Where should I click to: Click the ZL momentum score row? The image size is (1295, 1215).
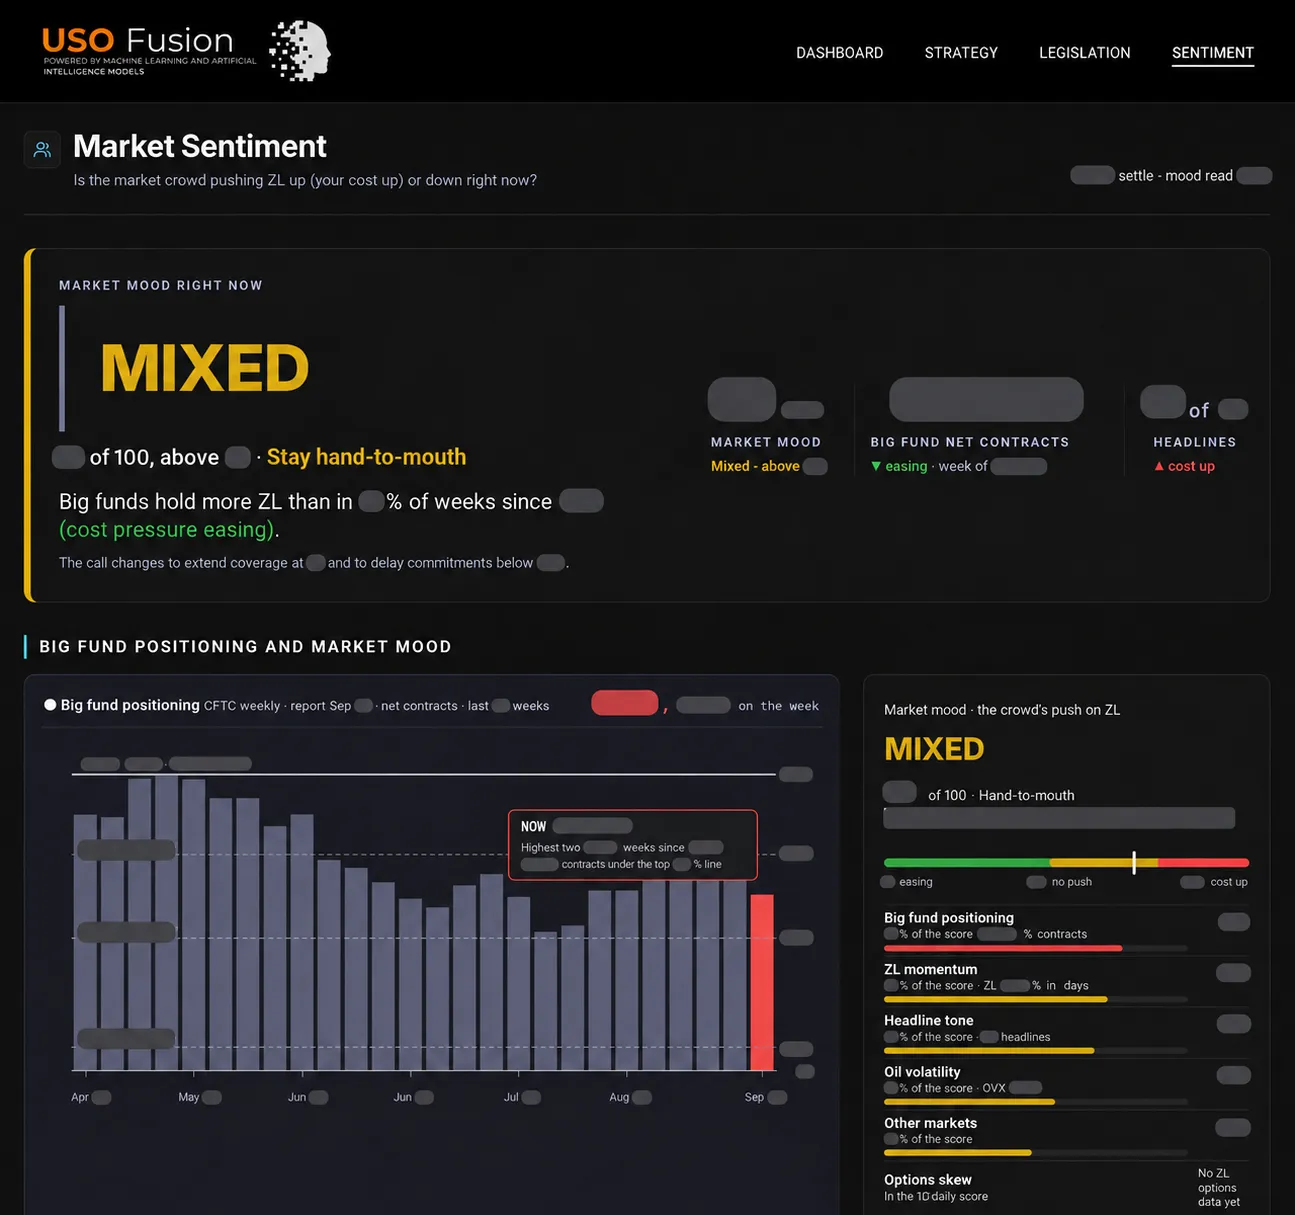(1067, 981)
